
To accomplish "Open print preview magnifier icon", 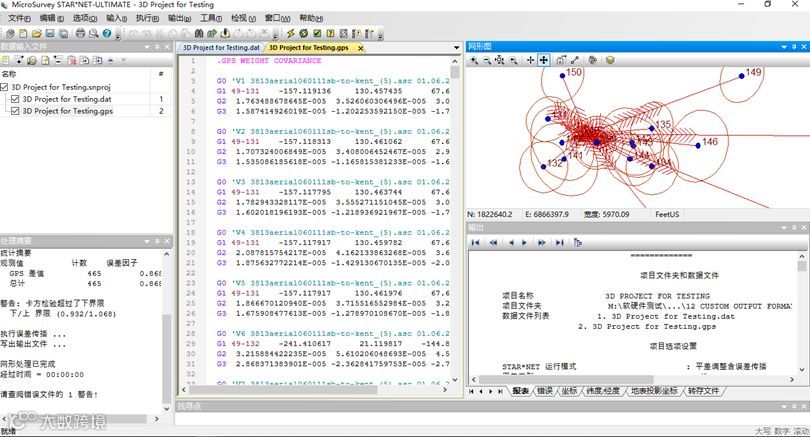I will (94, 34).
